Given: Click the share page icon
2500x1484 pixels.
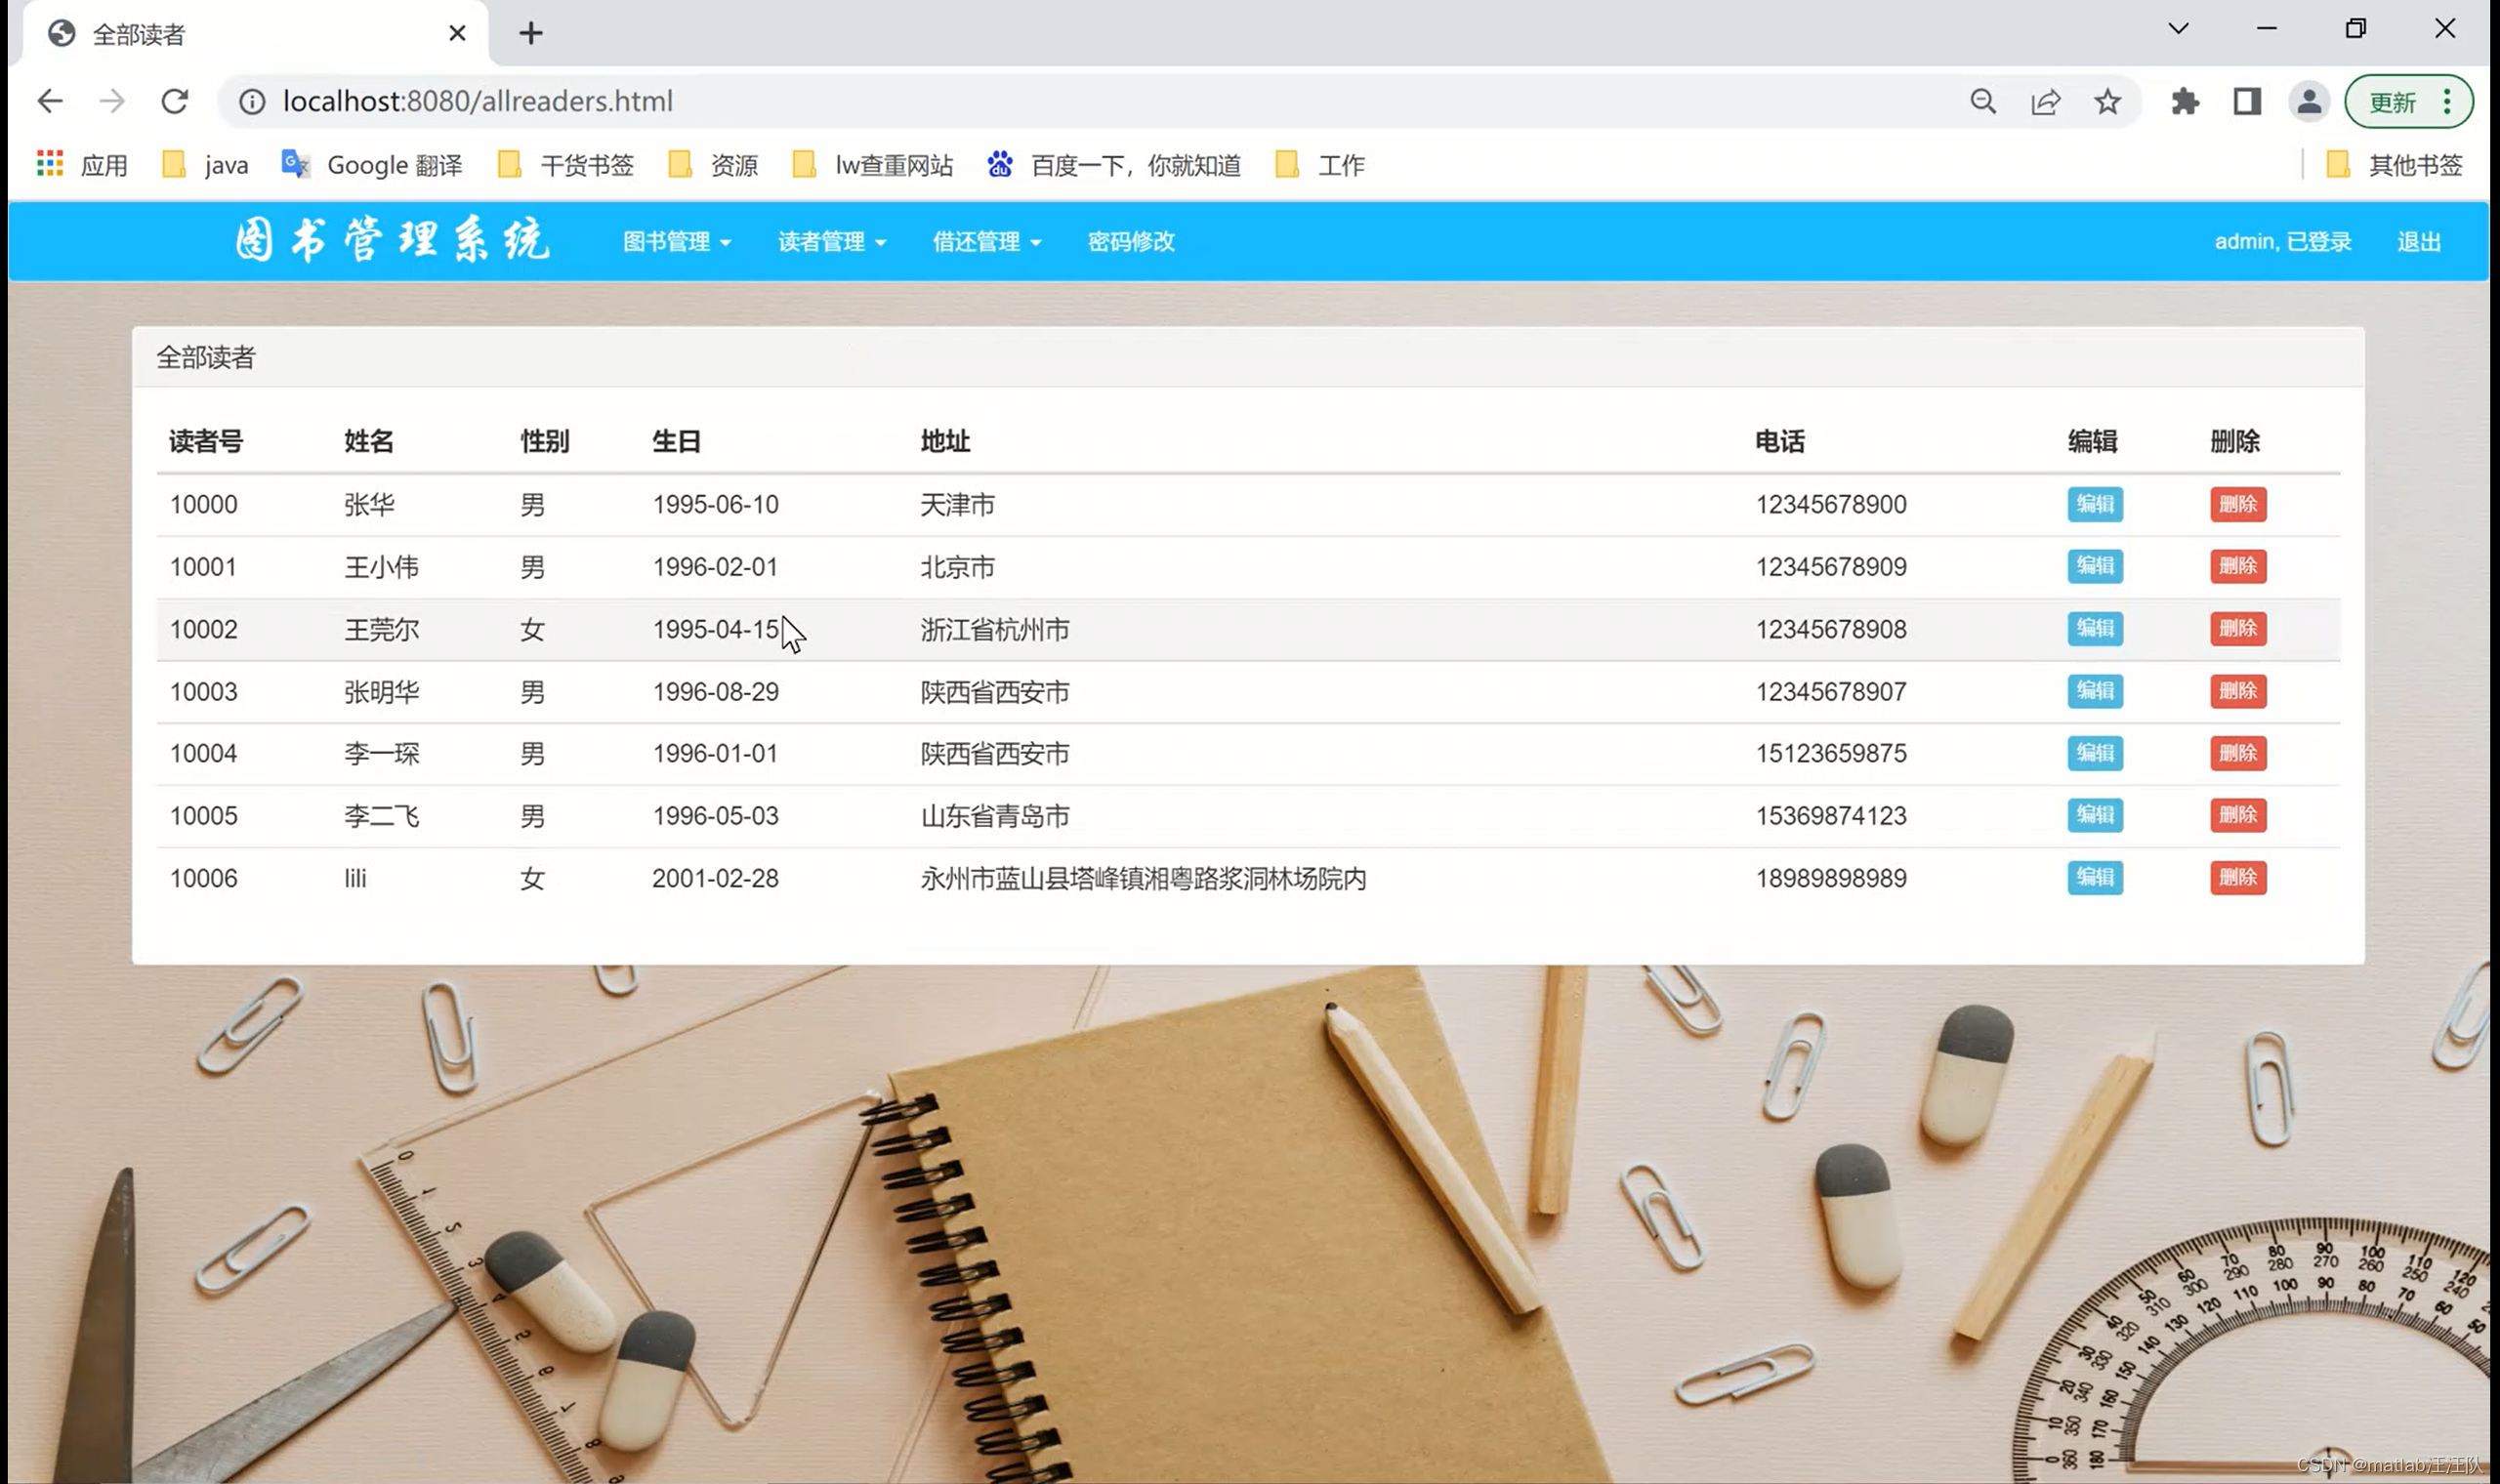Looking at the screenshot, I should tap(2045, 101).
